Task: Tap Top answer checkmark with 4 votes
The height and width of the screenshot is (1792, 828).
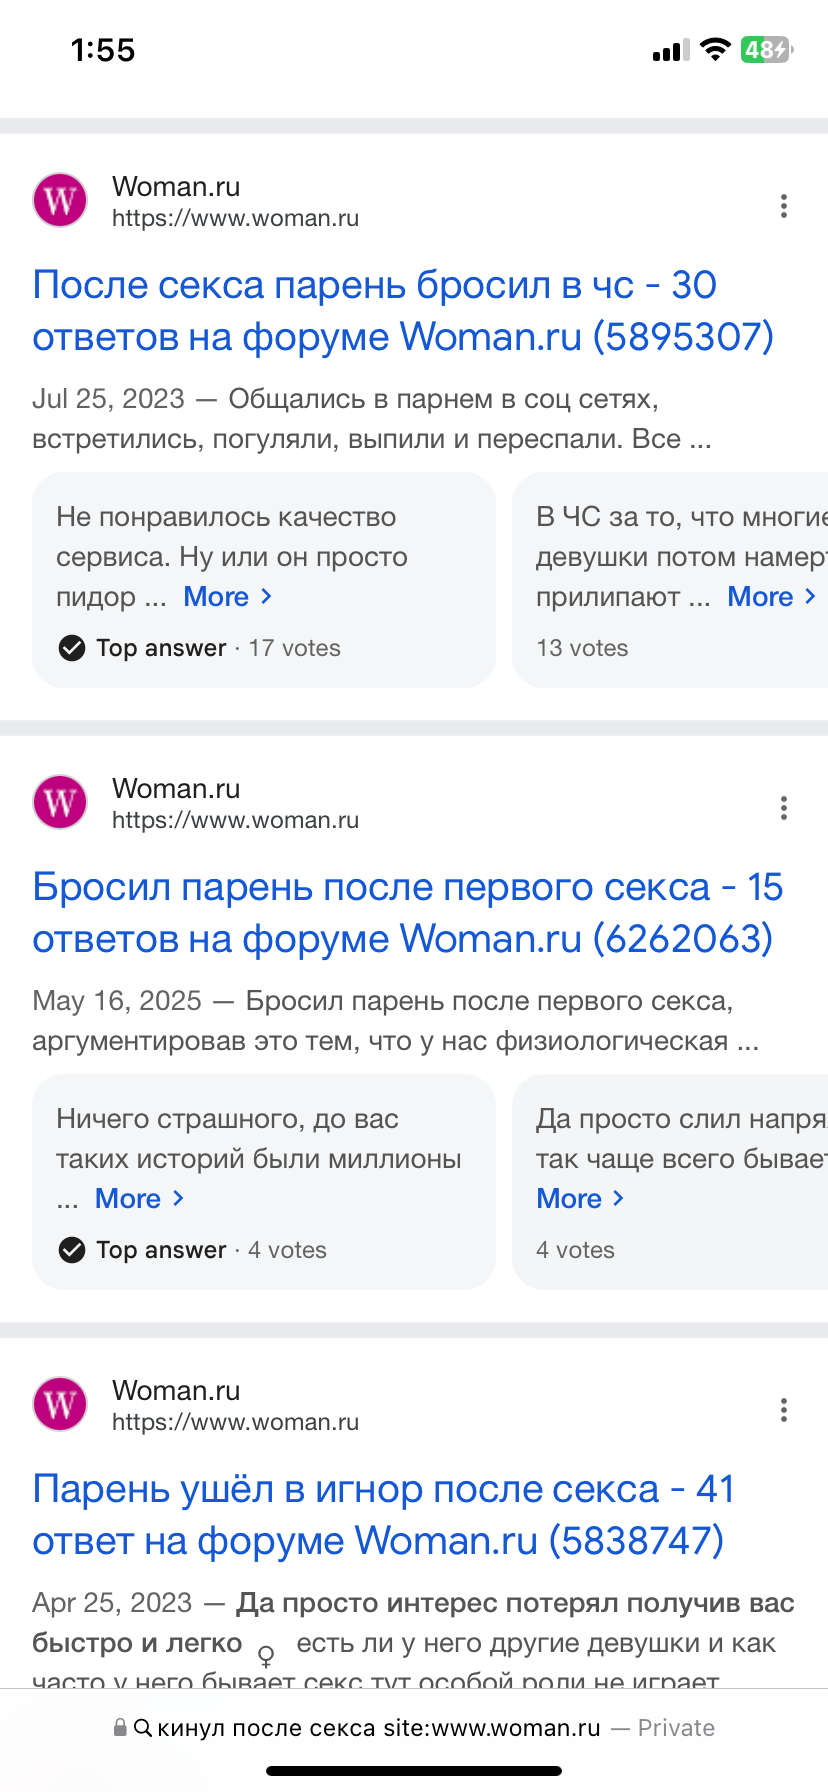Action: point(72,1250)
